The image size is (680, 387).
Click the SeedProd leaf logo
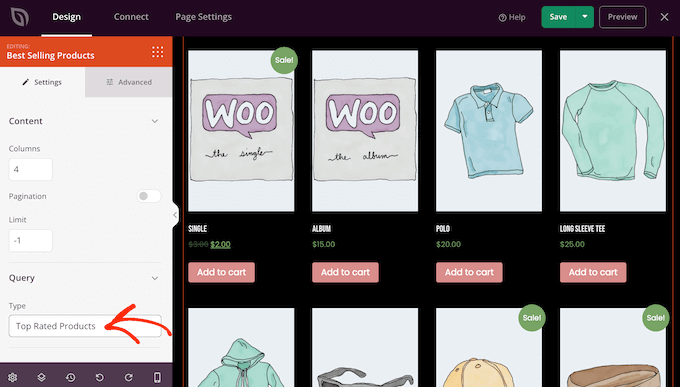pos(20,17)
